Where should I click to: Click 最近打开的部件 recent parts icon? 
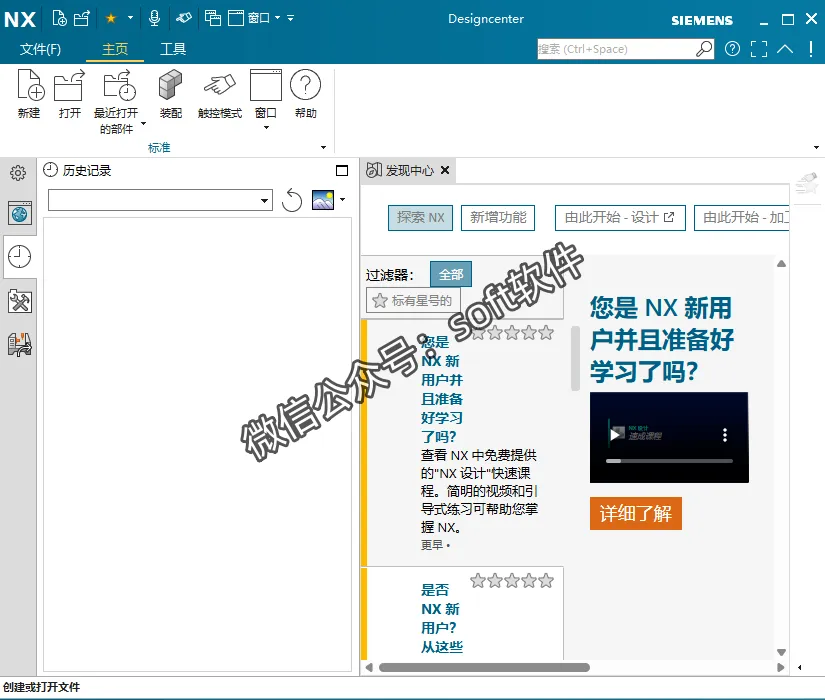pos(119,85)
